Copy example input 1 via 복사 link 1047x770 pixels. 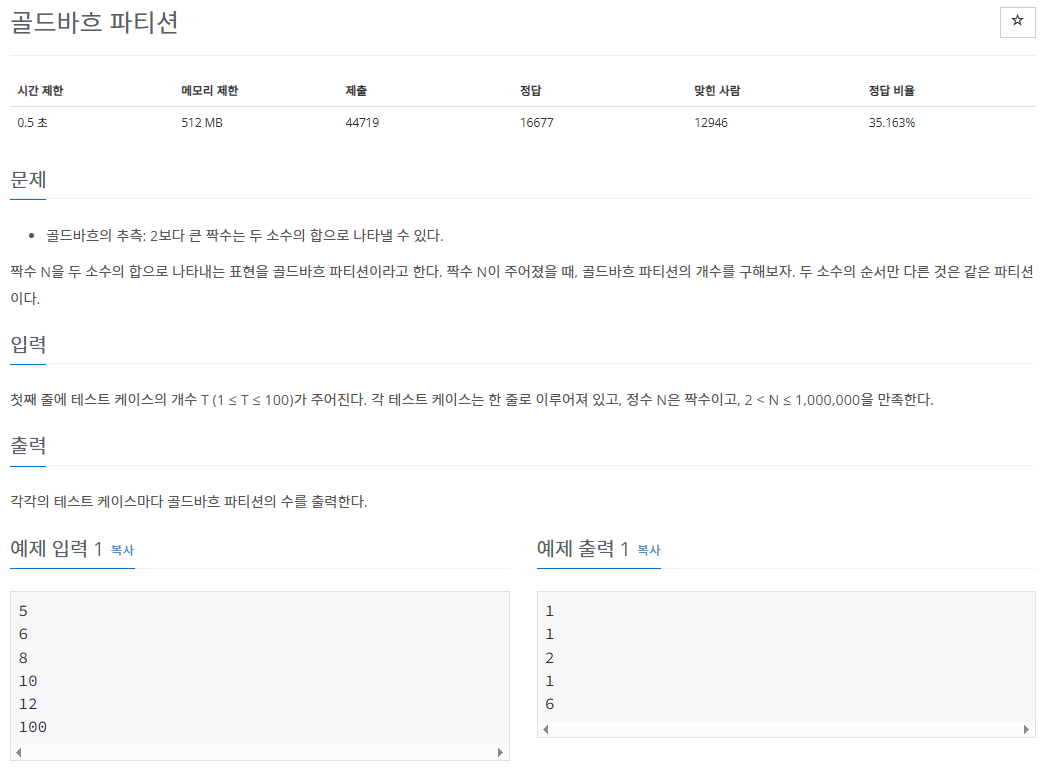pyautogui.click(x=122, y=550)
